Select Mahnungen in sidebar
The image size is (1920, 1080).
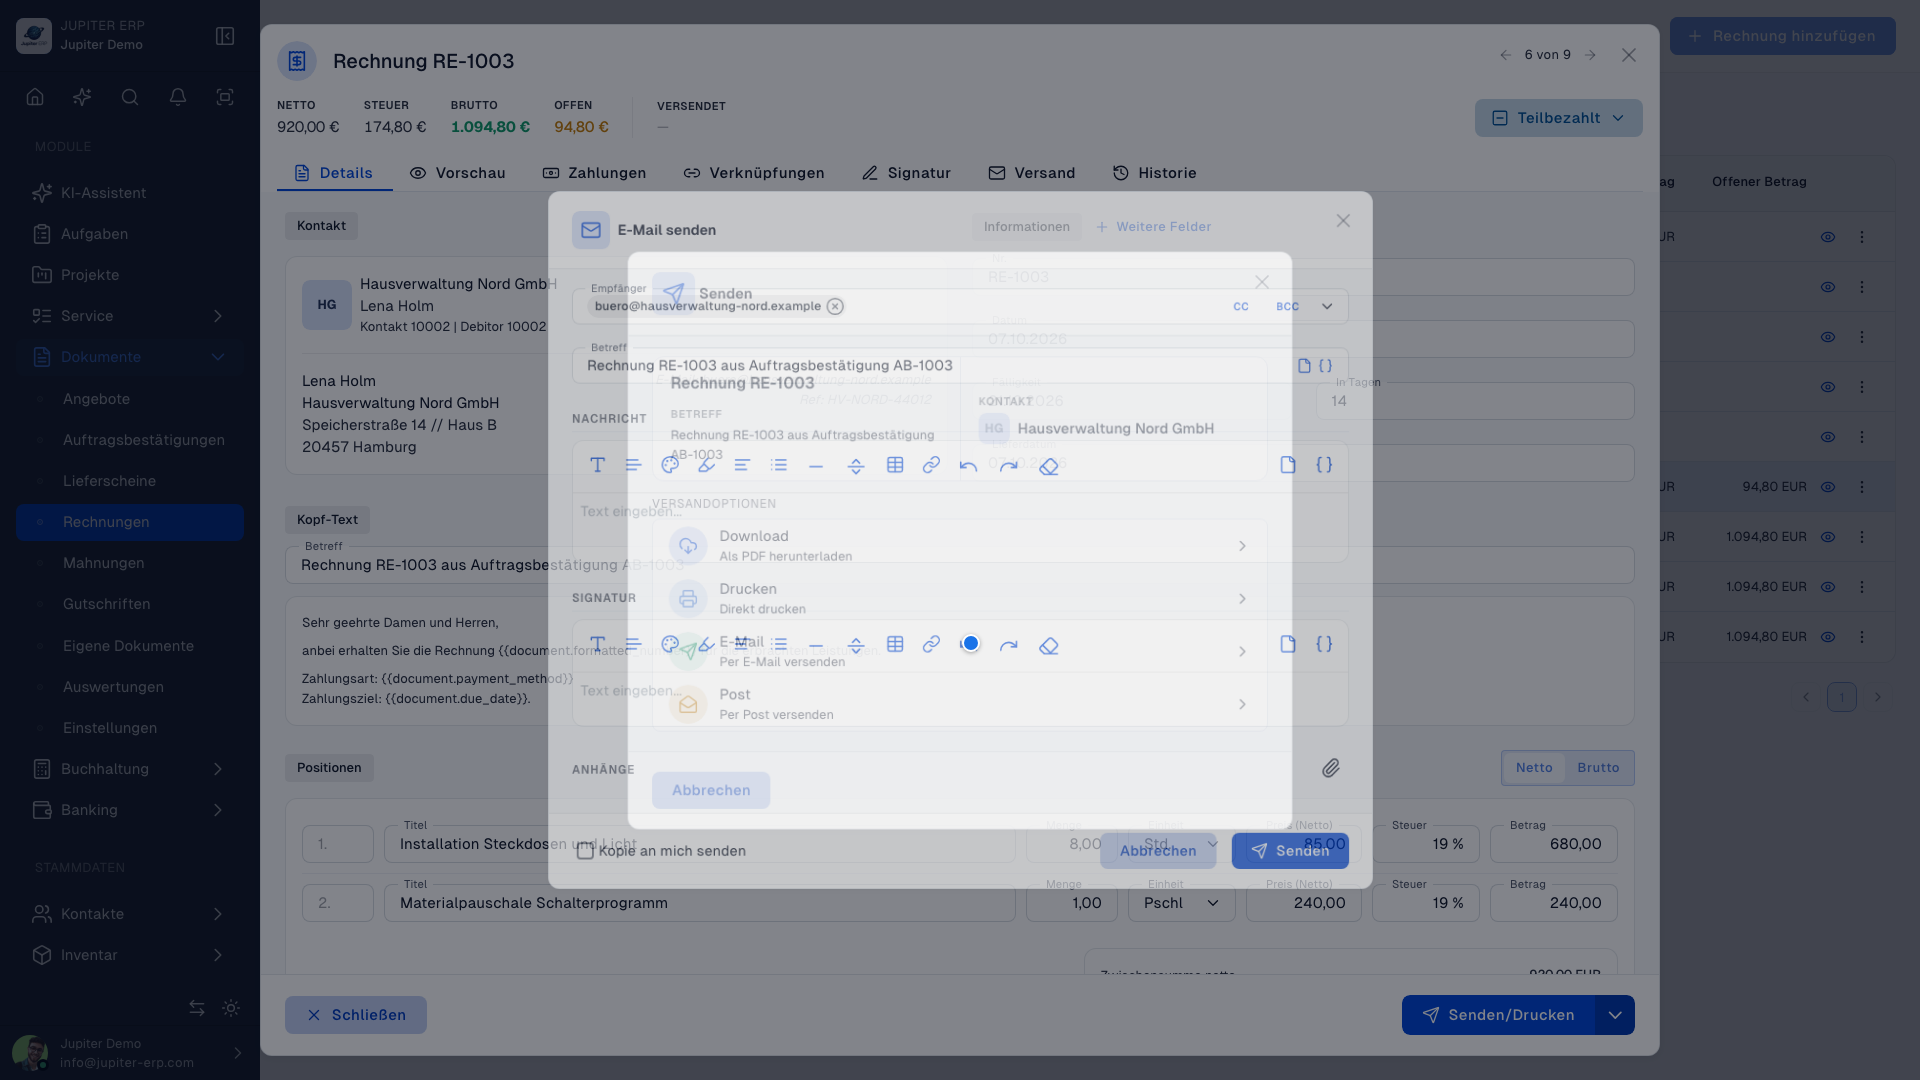pyautogui.click(x=104, y=563)
